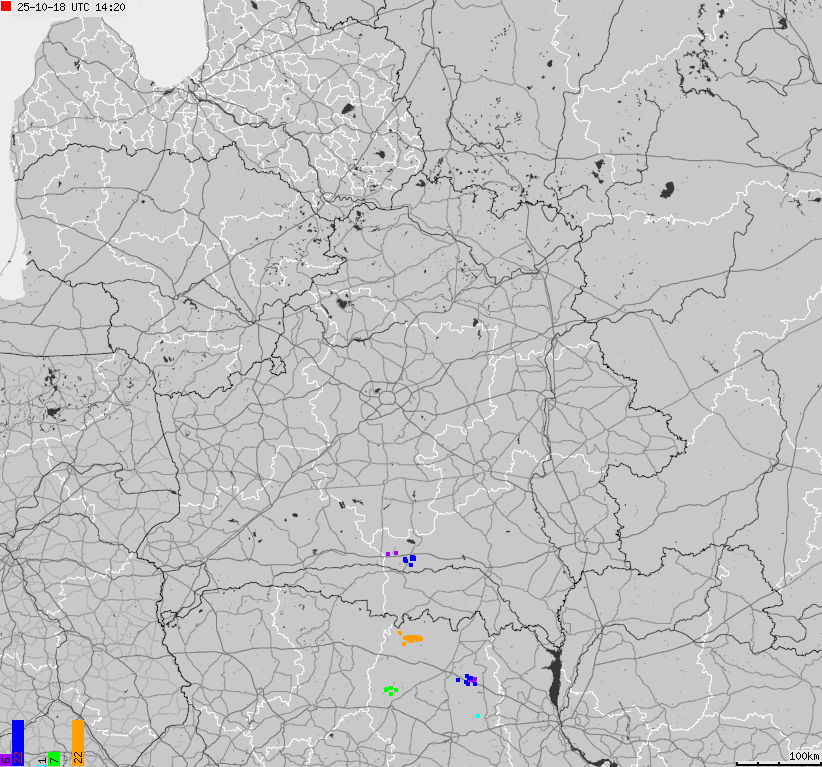822x767 pixels.
Task: Click the red square beside the timestamp
Action: pyautogui.click(x=7, y=6)
